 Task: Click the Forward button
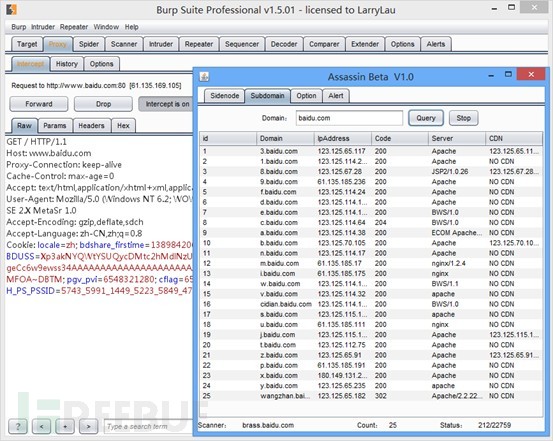[39, 104]
